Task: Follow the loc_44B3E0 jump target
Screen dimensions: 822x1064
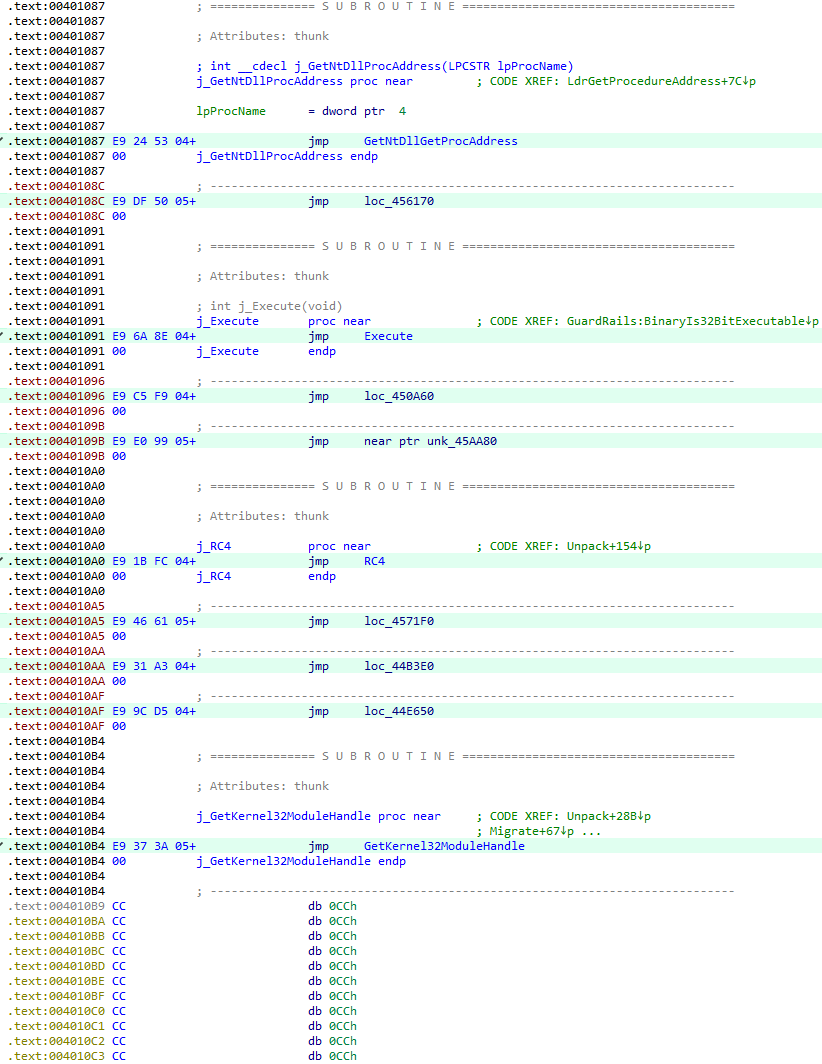Action: (x=399, y=666)
